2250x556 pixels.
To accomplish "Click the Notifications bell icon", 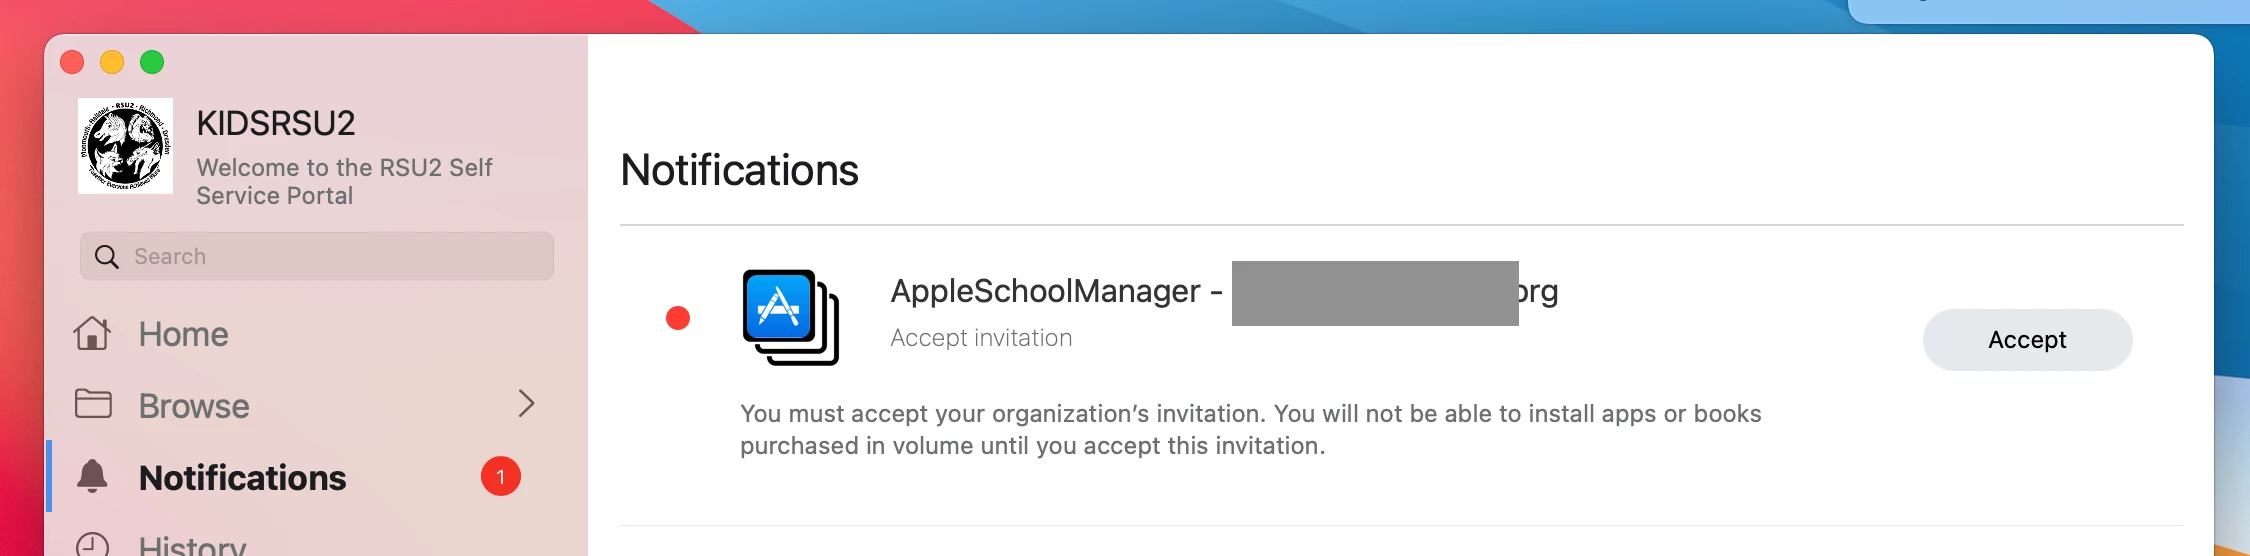I will click(92, 476).
